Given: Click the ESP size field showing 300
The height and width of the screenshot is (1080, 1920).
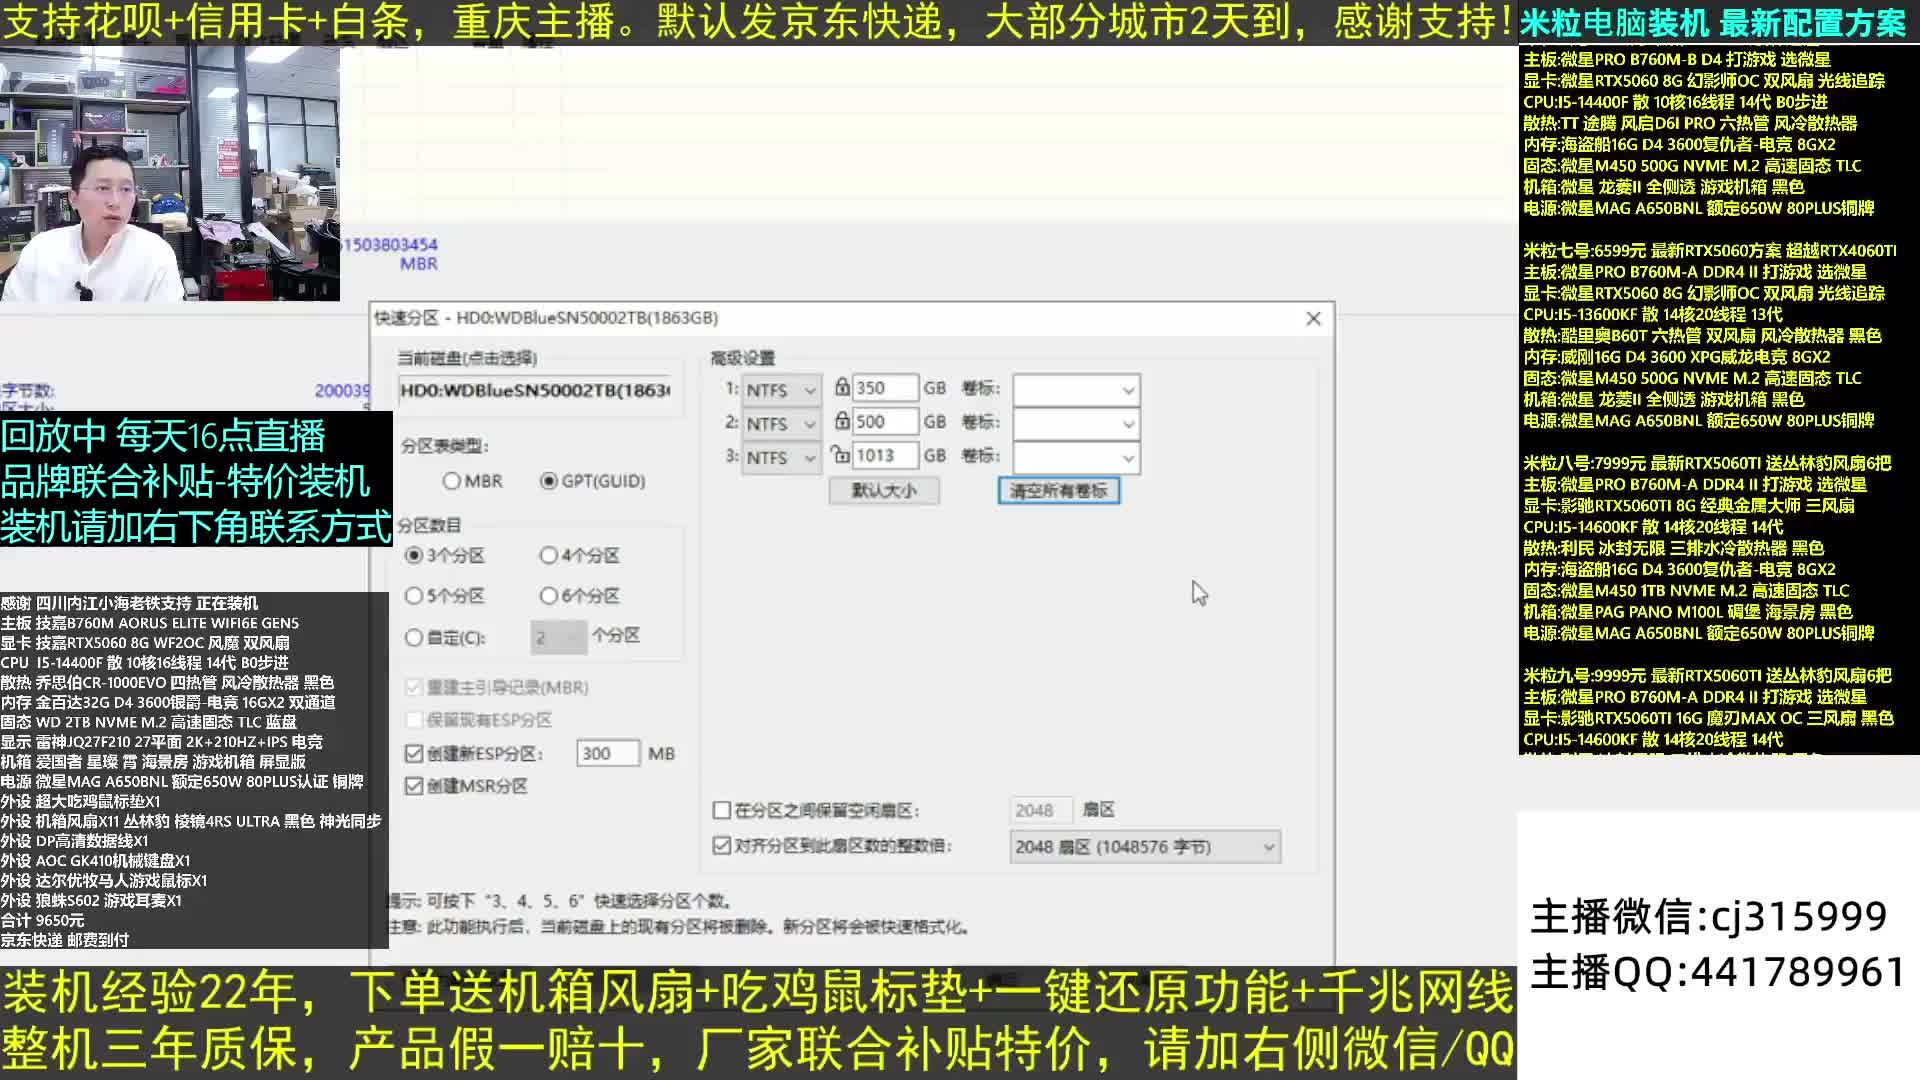Looking at the screenshot, I should pyautogui.click(x=607, y=753).
